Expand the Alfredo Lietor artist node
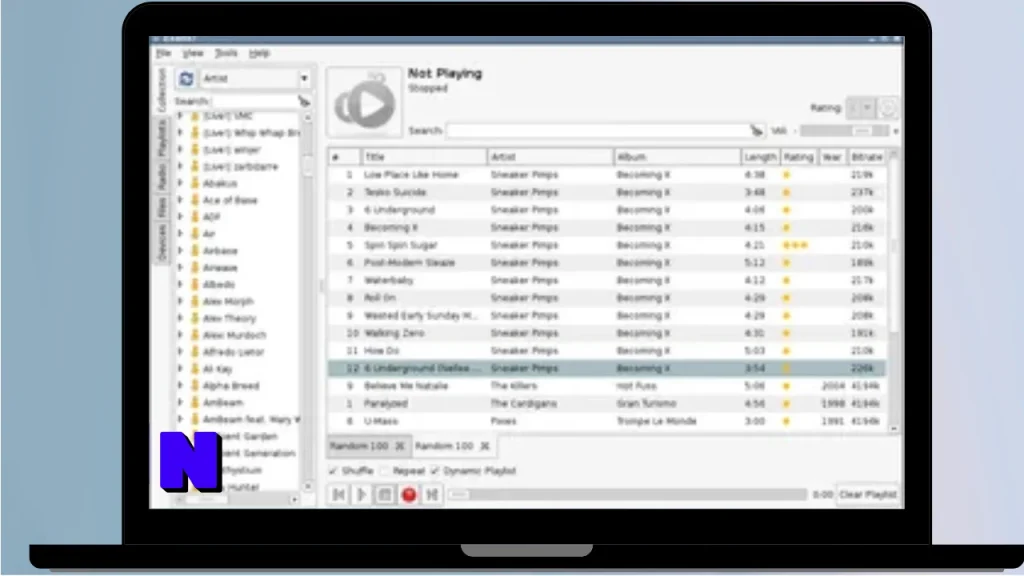Image resolution: width=1024 pixels, height=576 pixels. 180,352
